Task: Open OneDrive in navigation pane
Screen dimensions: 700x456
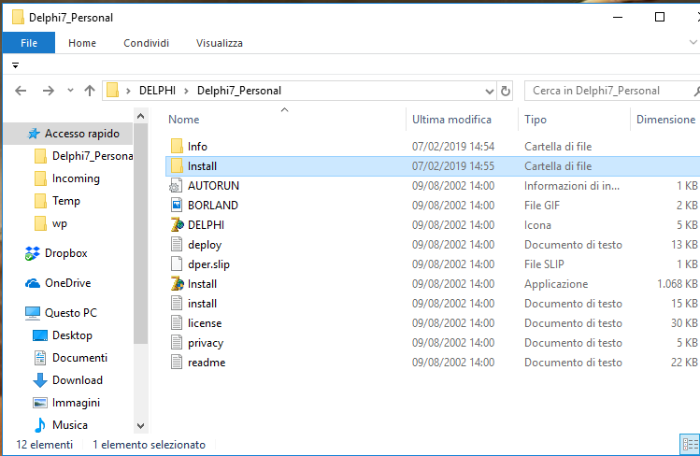Action: click(67, 283)
